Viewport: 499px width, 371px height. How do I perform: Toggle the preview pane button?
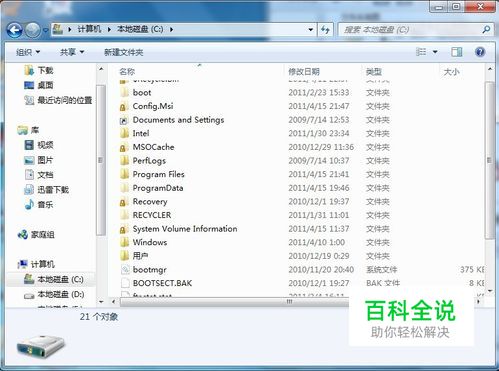point(457,52)
